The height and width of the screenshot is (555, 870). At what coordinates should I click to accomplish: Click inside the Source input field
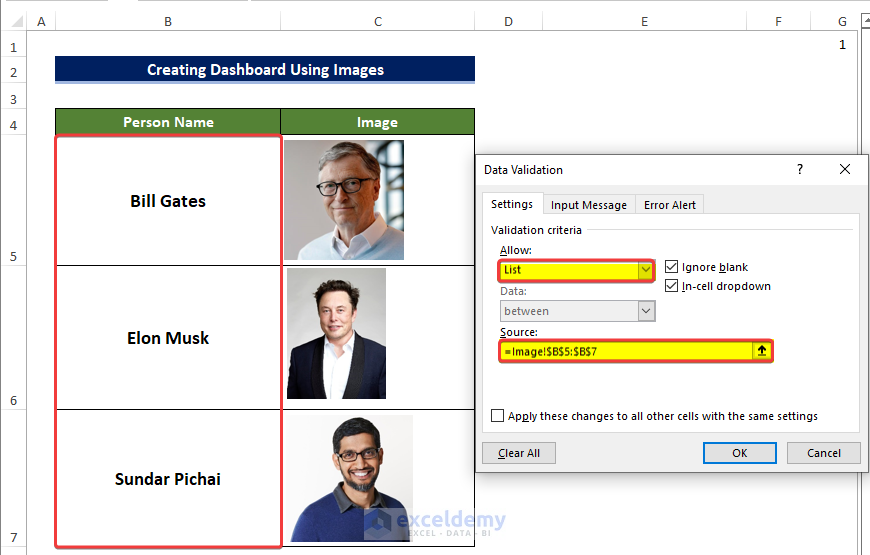[x=626, y=351]
